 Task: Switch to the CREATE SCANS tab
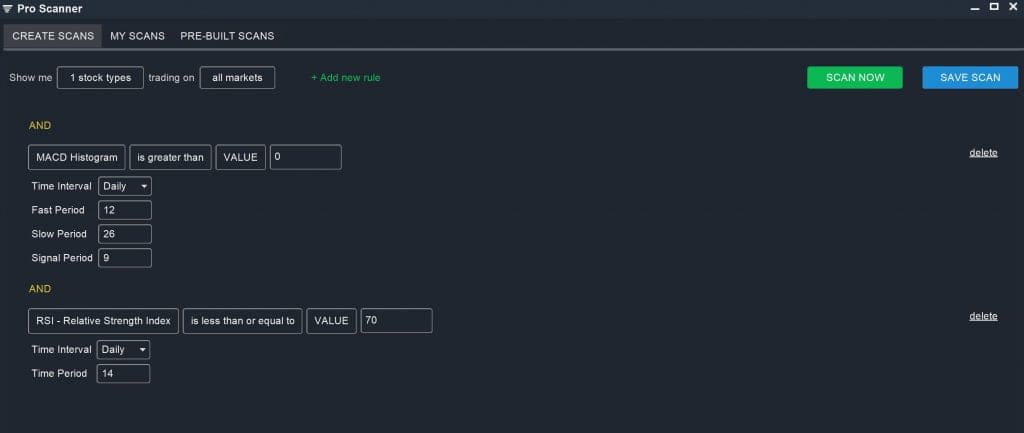pos(53,36)
